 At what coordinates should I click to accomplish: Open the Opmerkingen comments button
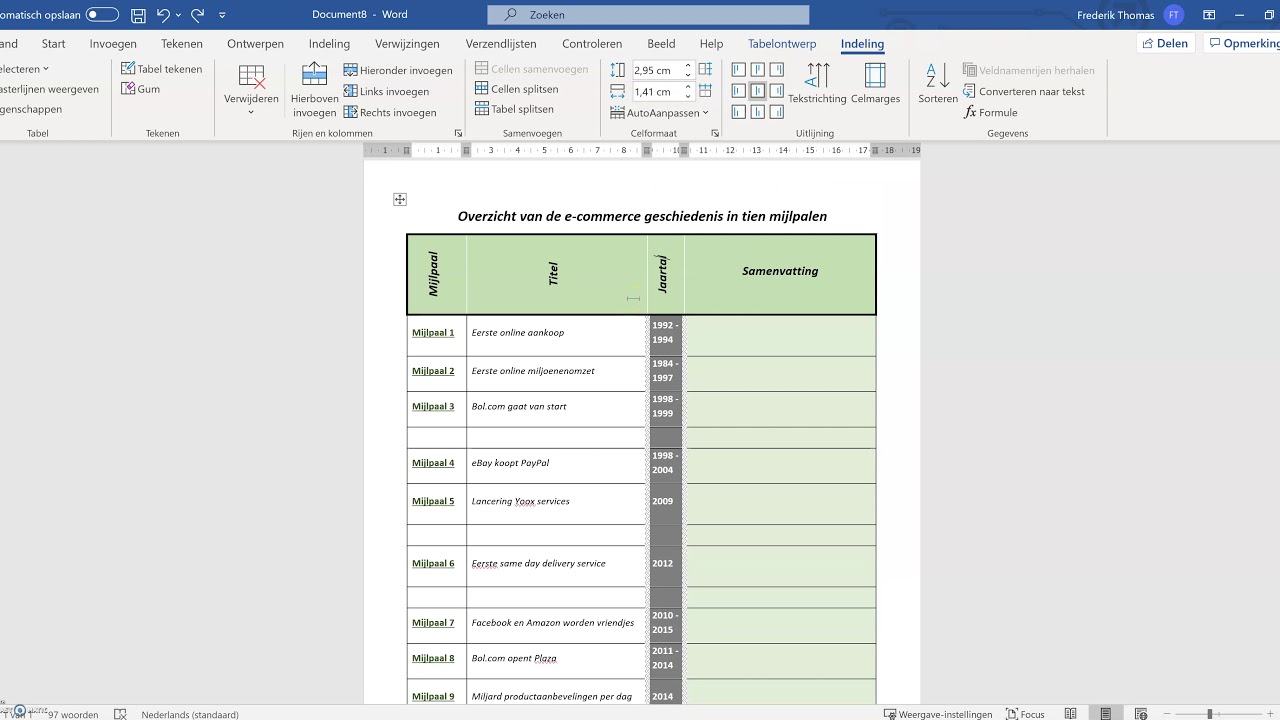click(x=1243, y=44)
